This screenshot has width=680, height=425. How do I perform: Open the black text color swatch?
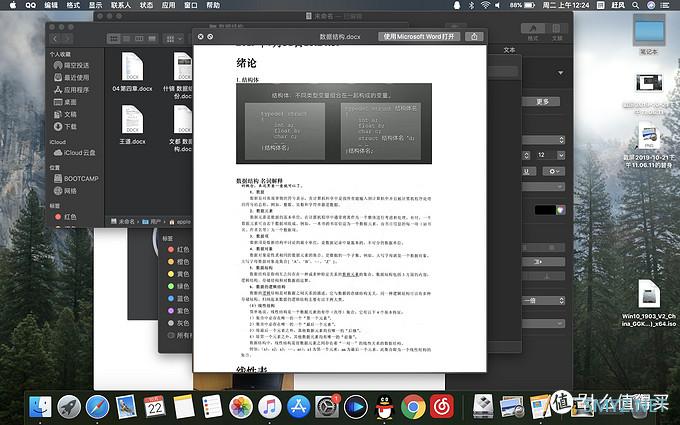click(545, 210)
